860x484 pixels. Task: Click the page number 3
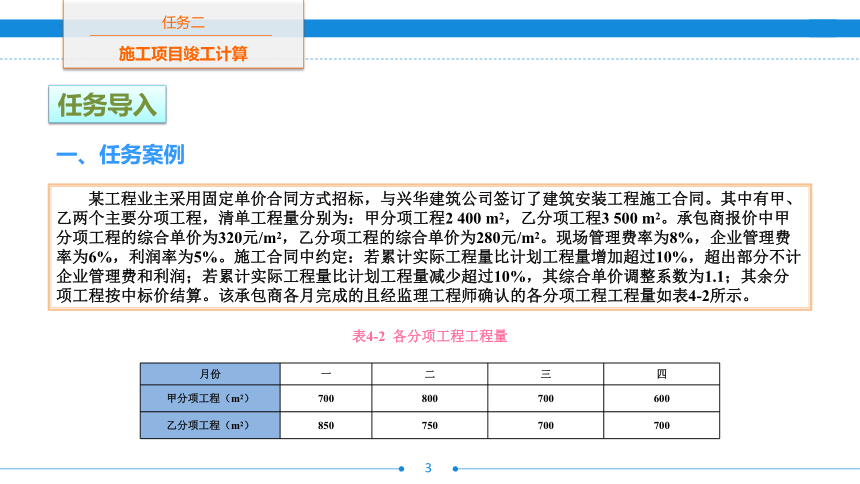pos(428,468)
